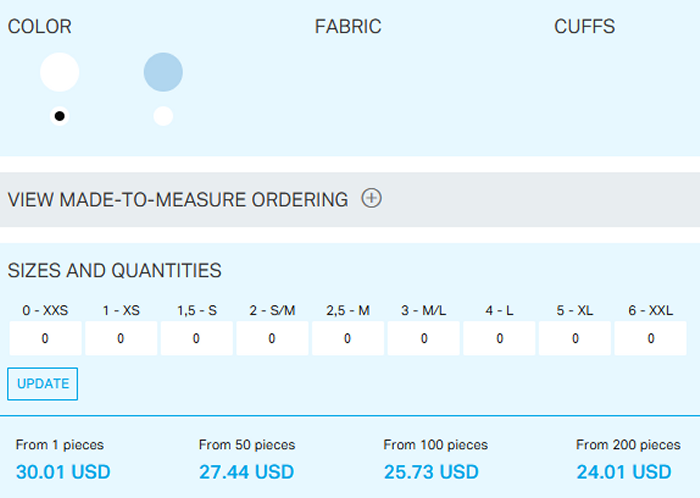Click the 24.01 USD price tier

pos(623,471)
